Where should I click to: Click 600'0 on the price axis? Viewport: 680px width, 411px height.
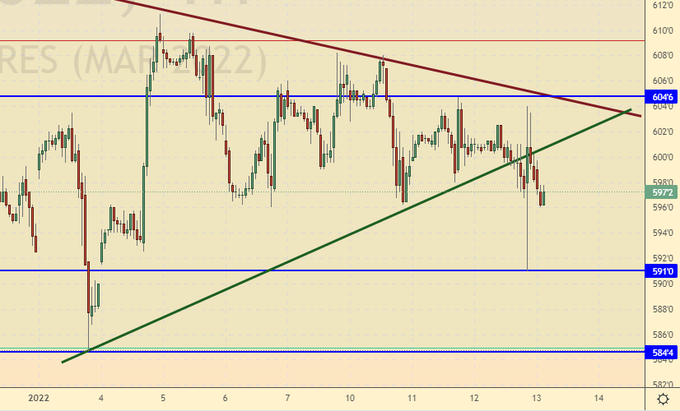pyautogui.click(x=662, y=157)
